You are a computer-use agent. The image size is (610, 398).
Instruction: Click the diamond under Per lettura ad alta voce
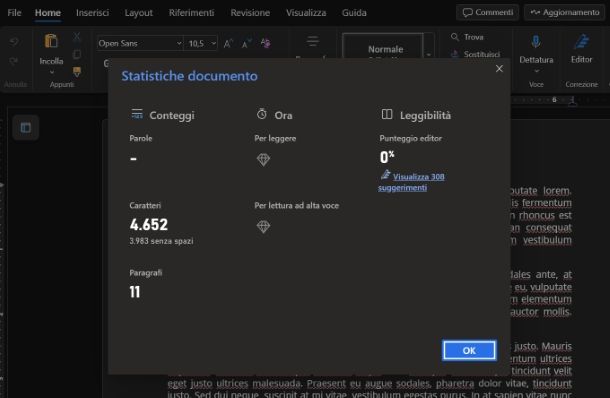263,227
